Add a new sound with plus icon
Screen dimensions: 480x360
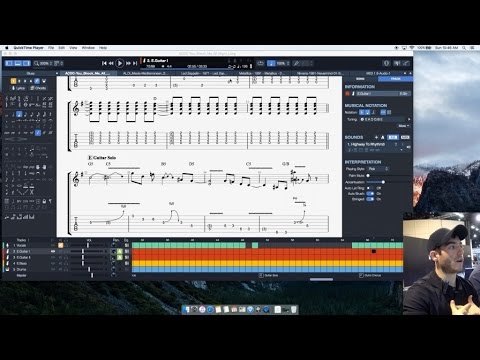[x=376, y=137]
